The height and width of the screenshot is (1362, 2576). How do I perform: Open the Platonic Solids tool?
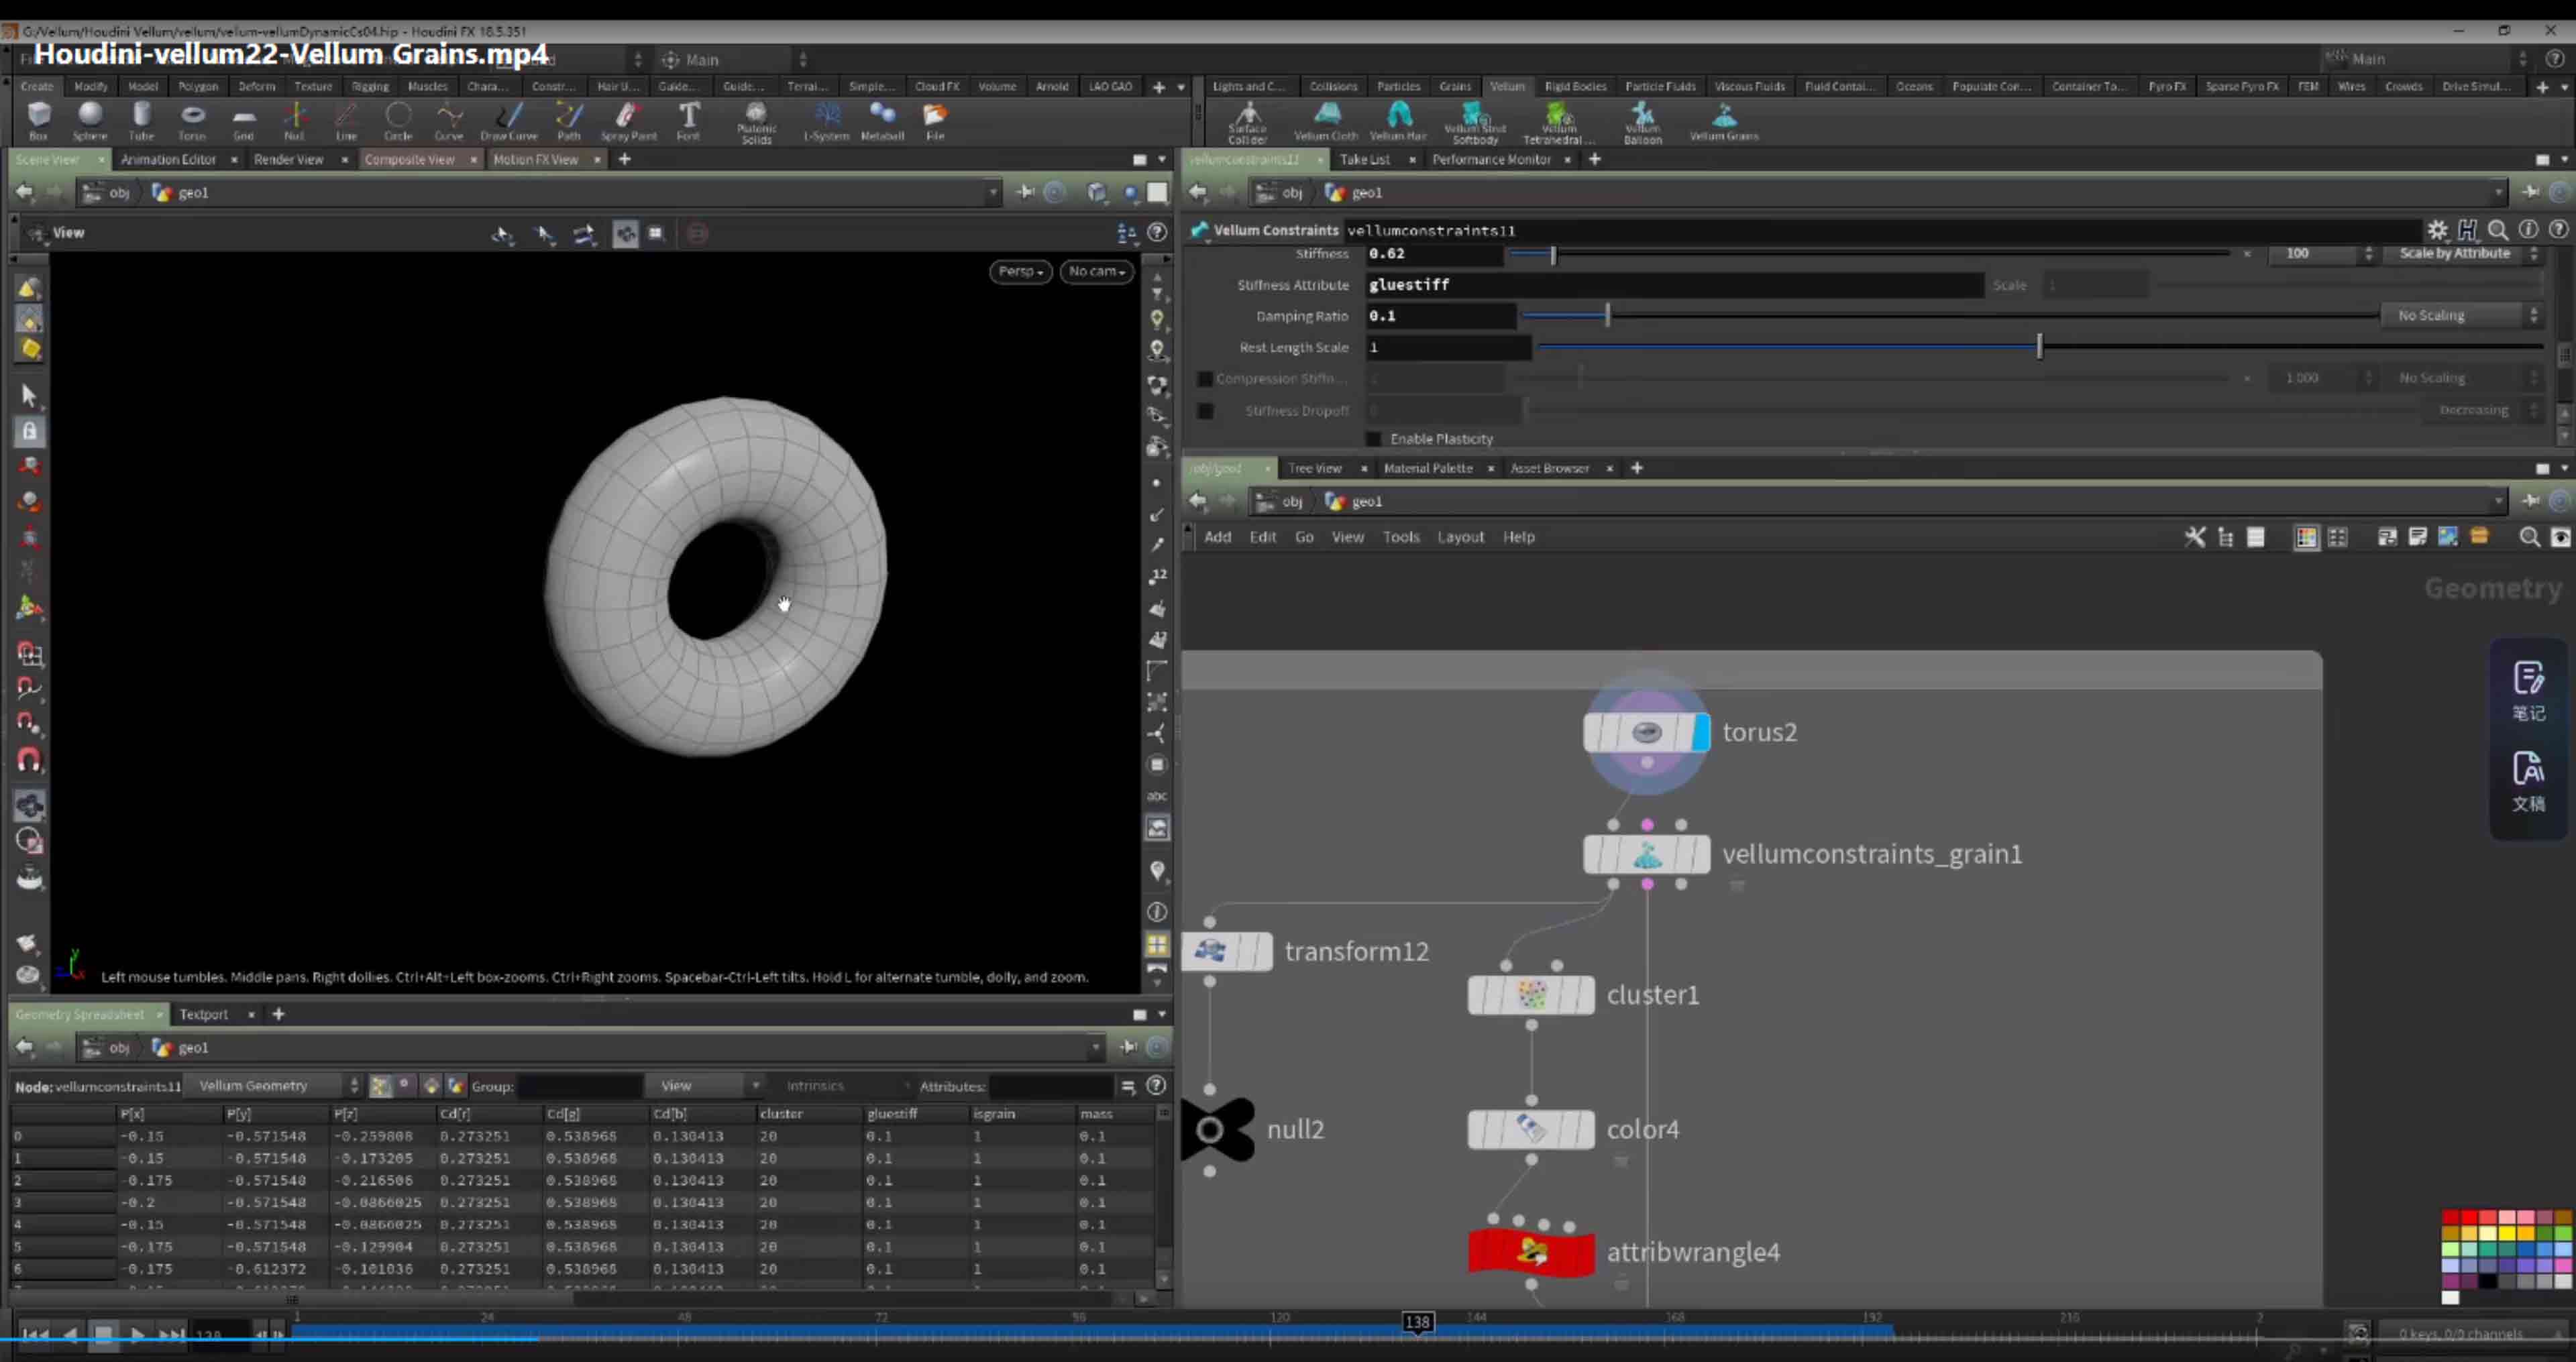(756, 123)
